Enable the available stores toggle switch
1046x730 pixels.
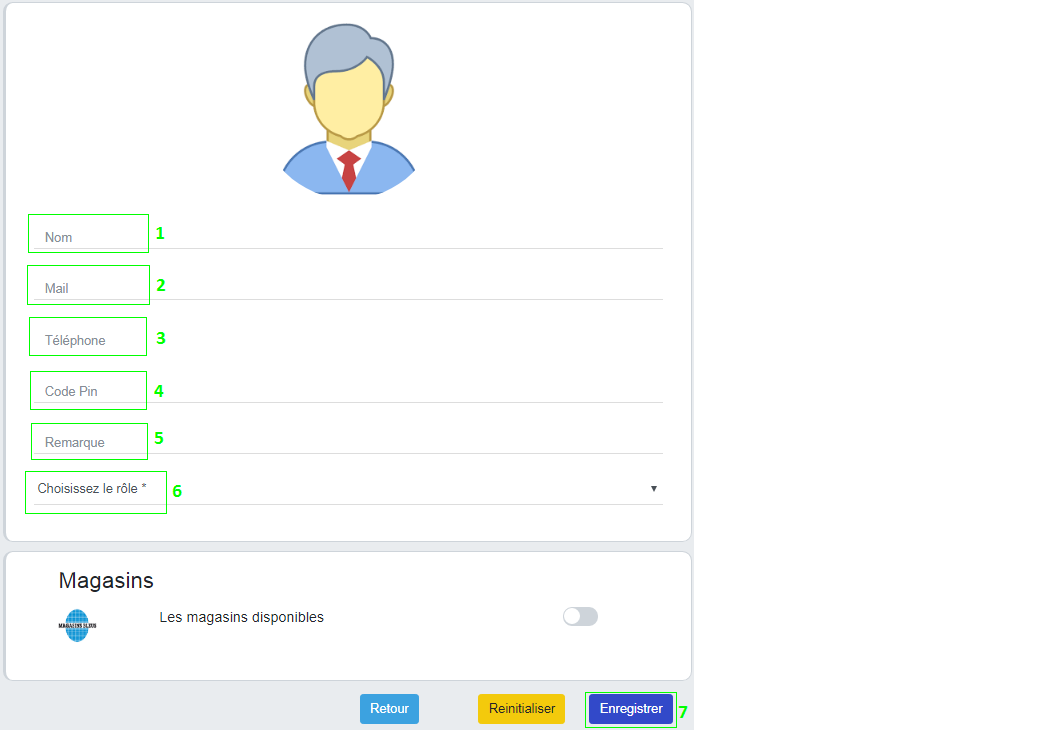tap(580, 616)
